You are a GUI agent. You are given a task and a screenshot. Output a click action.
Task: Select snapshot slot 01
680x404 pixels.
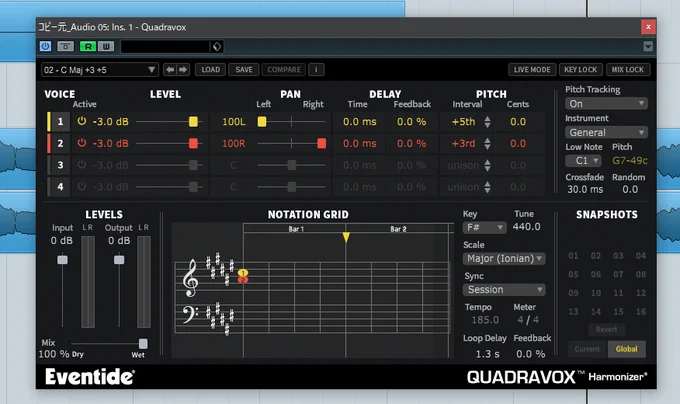coord(573,256)
